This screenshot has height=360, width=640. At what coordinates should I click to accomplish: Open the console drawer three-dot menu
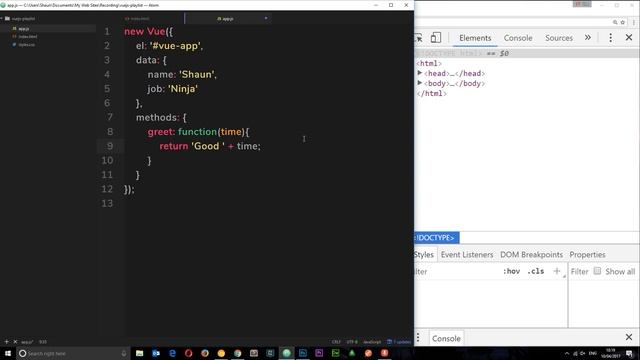point(418,338)
